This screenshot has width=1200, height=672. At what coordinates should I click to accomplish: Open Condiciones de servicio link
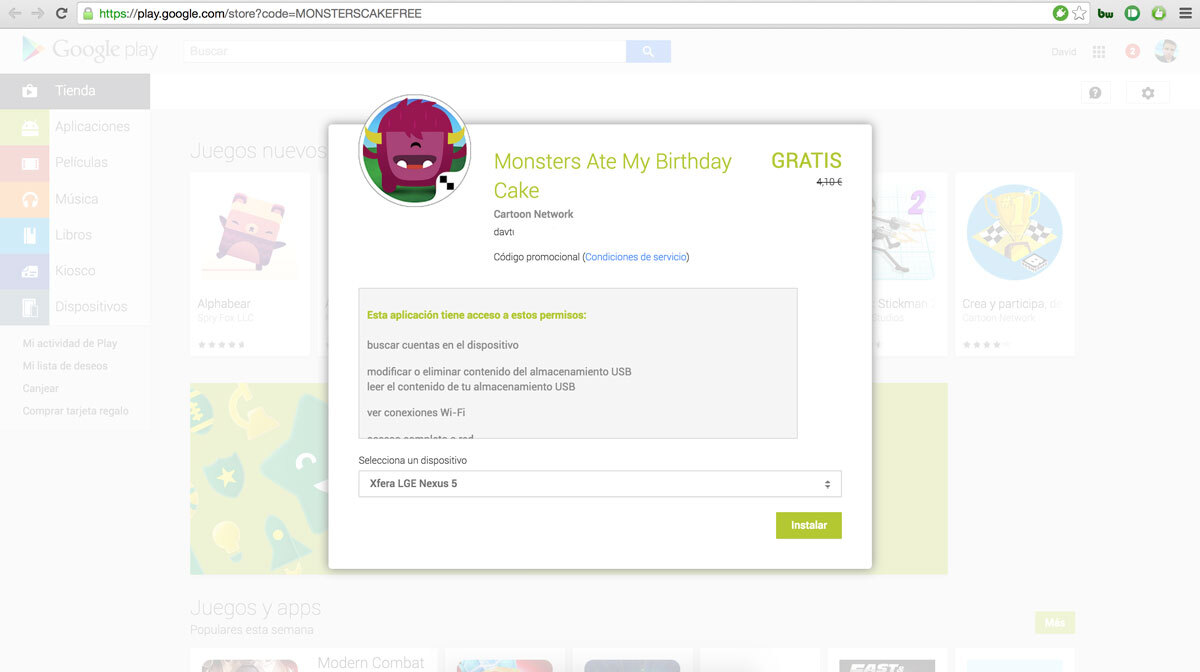coord(636,257)
